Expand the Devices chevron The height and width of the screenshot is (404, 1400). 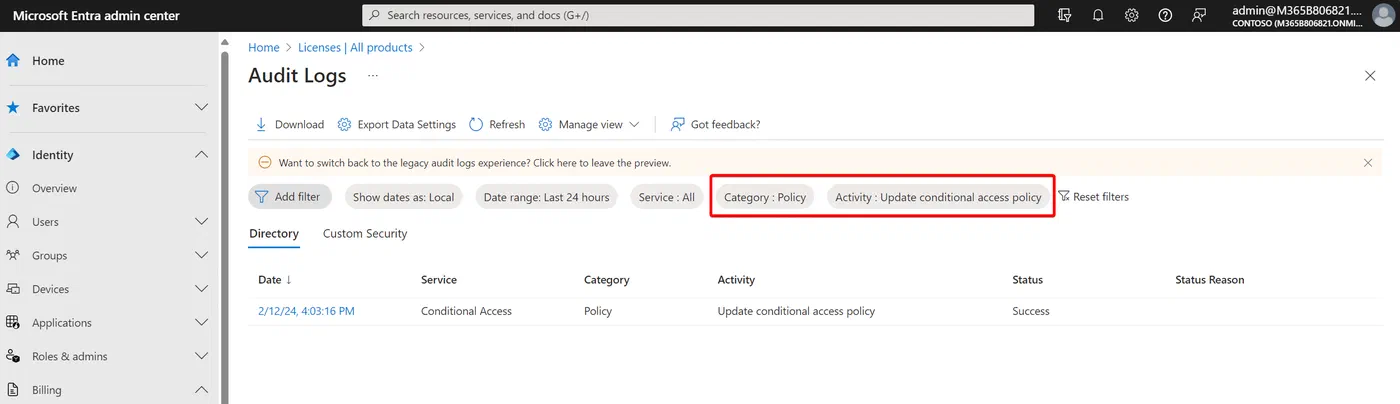tap(201, 289)
